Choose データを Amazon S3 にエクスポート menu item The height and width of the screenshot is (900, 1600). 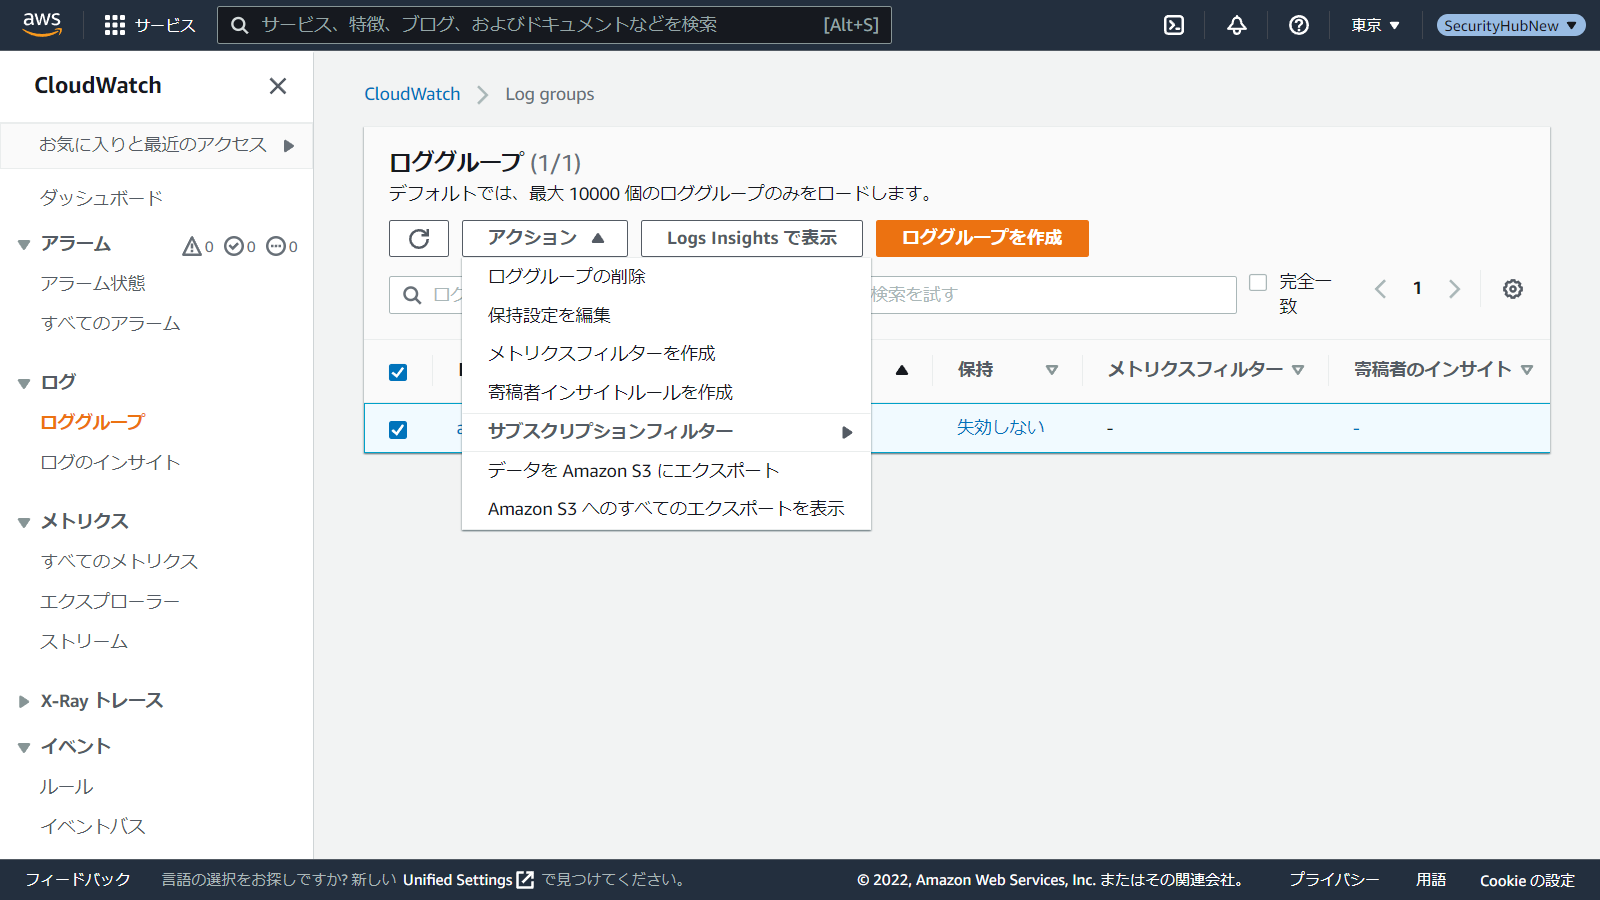tap(633, 470)
